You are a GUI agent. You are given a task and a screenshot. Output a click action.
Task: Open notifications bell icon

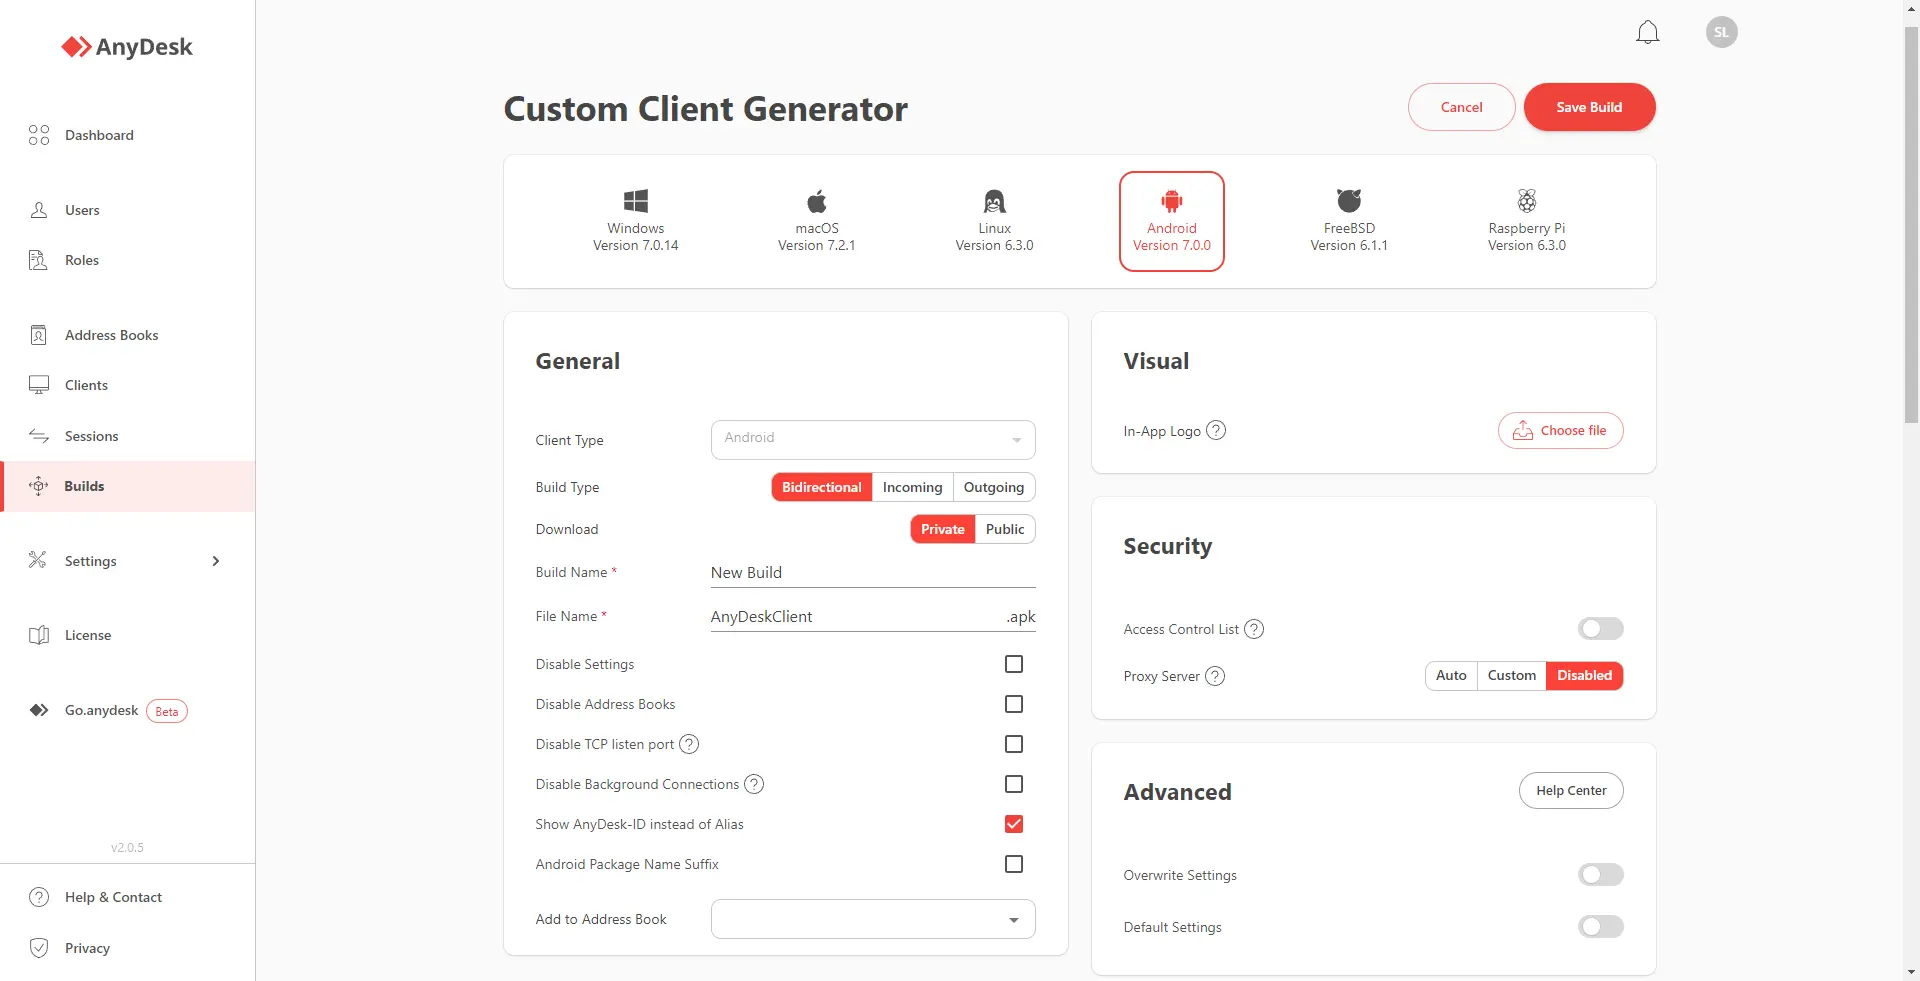coord(1647,33)
